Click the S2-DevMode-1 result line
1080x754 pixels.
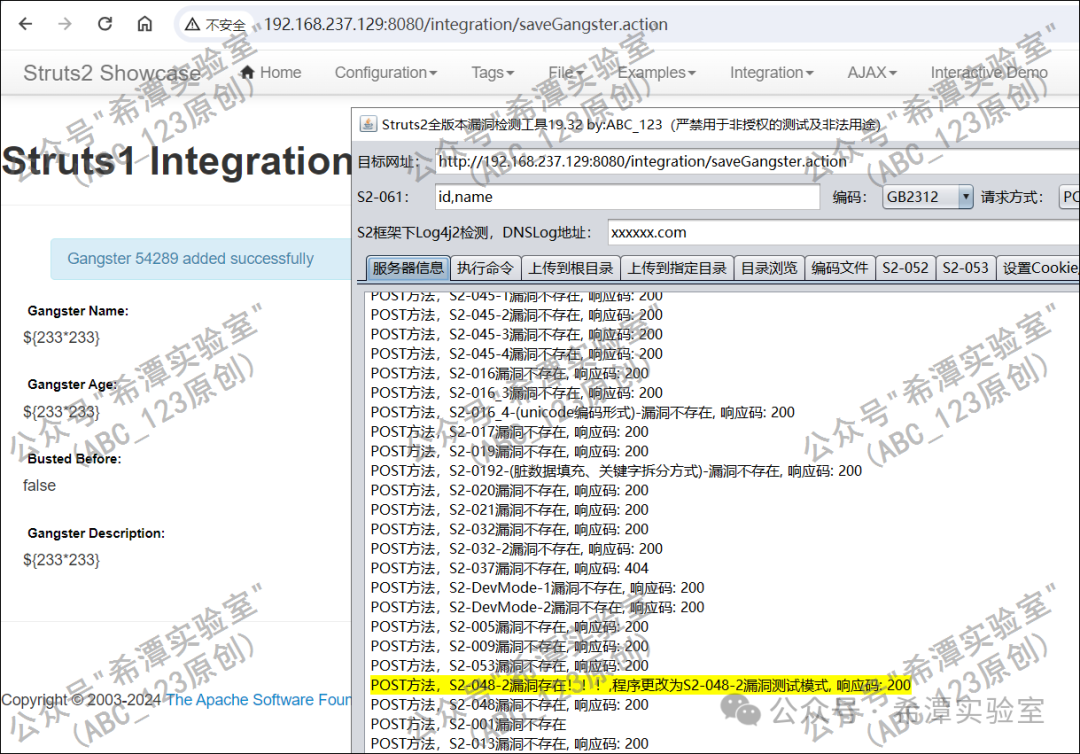[537, 587]
